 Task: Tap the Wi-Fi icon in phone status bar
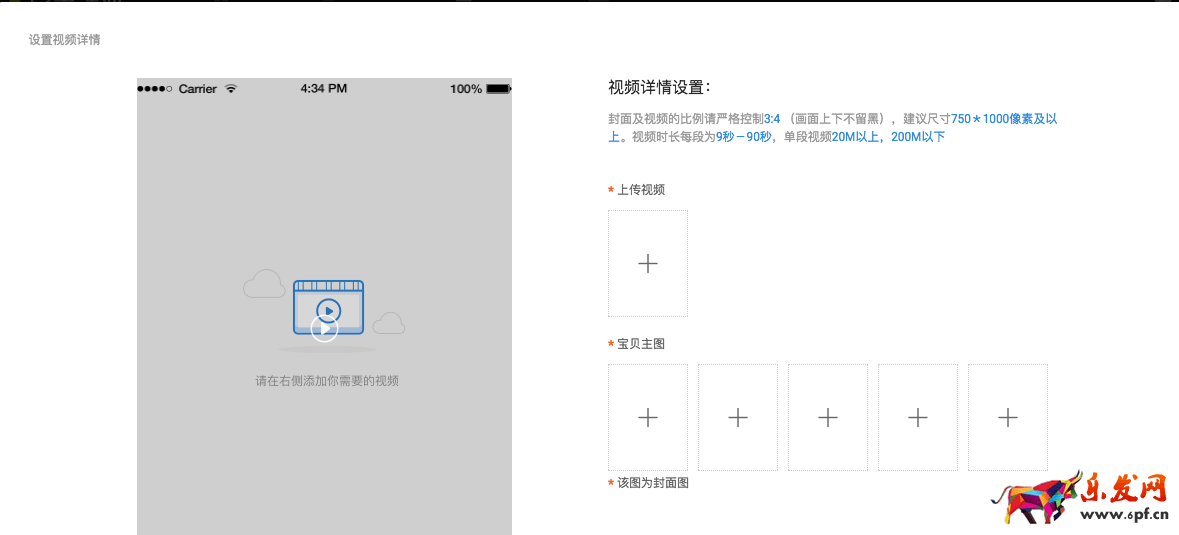coord(231,89)
